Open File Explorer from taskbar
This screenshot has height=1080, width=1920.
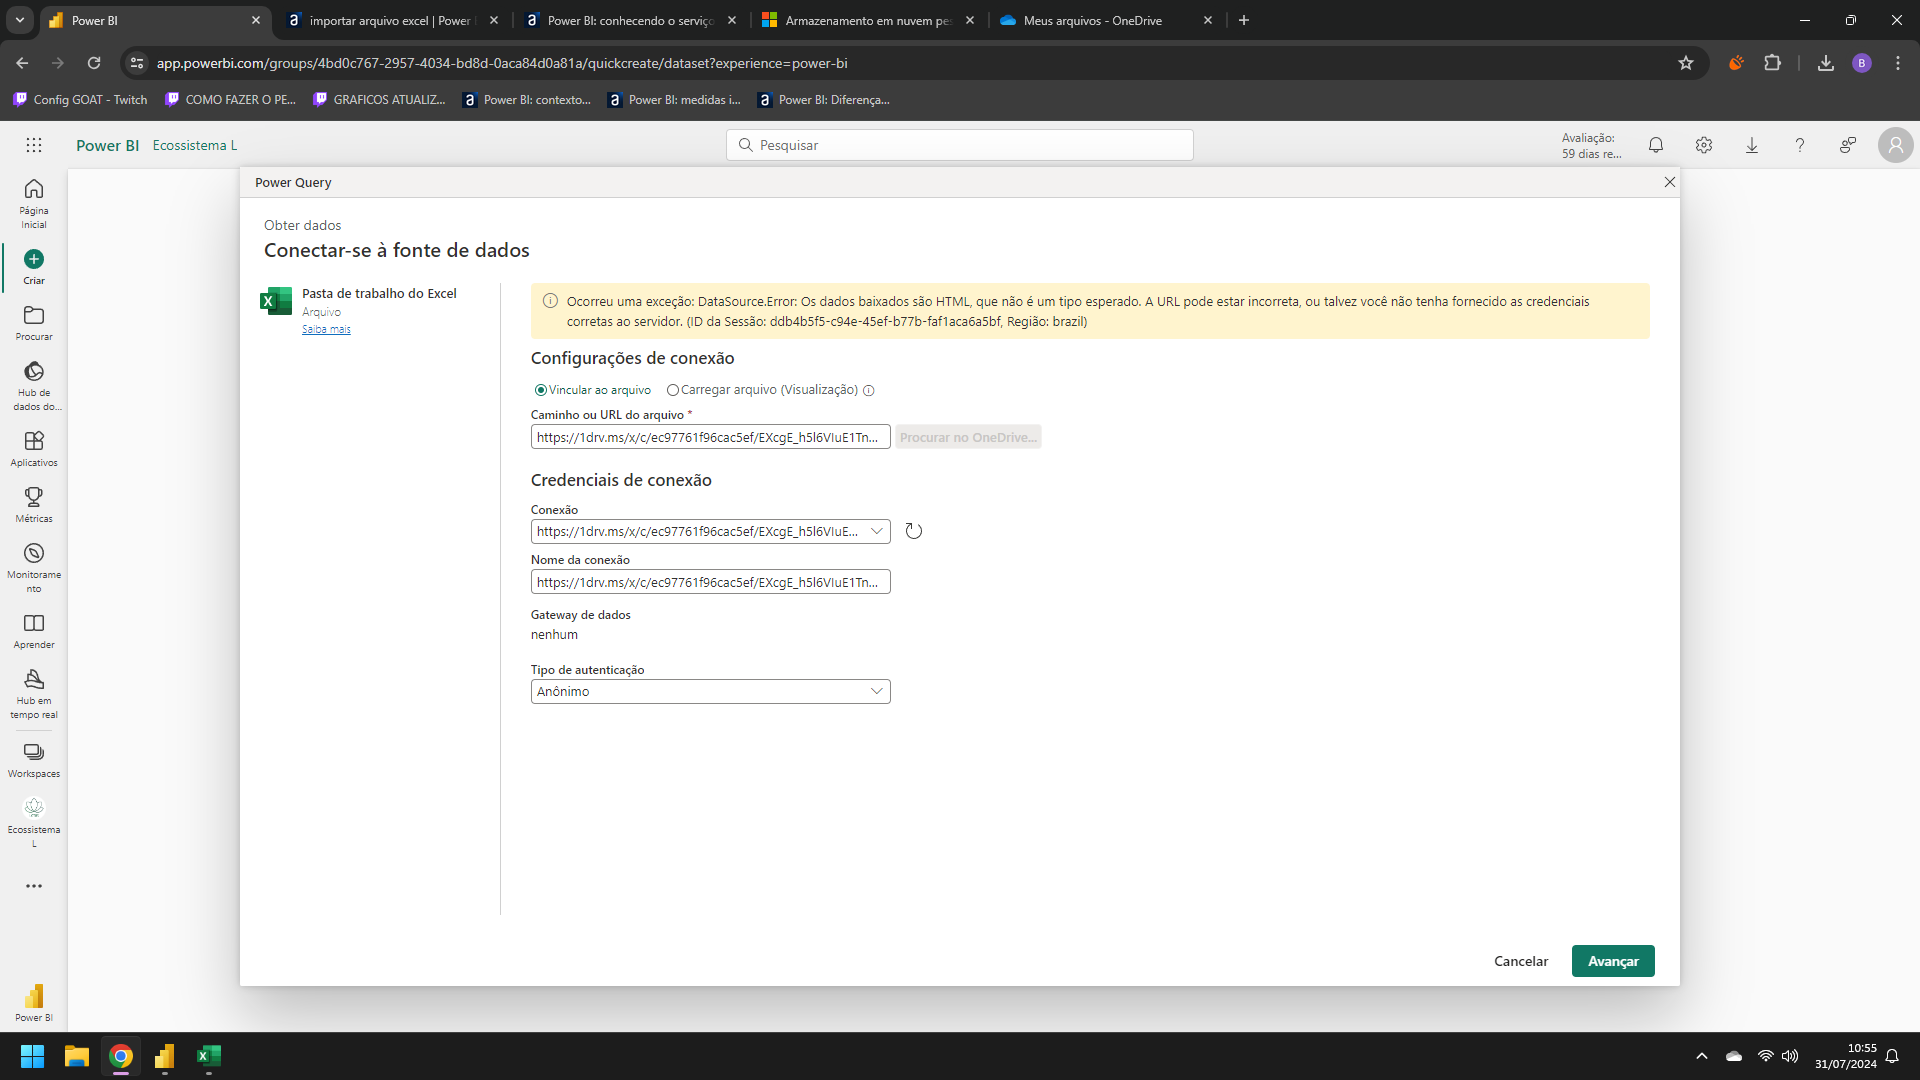[77, 1056]
